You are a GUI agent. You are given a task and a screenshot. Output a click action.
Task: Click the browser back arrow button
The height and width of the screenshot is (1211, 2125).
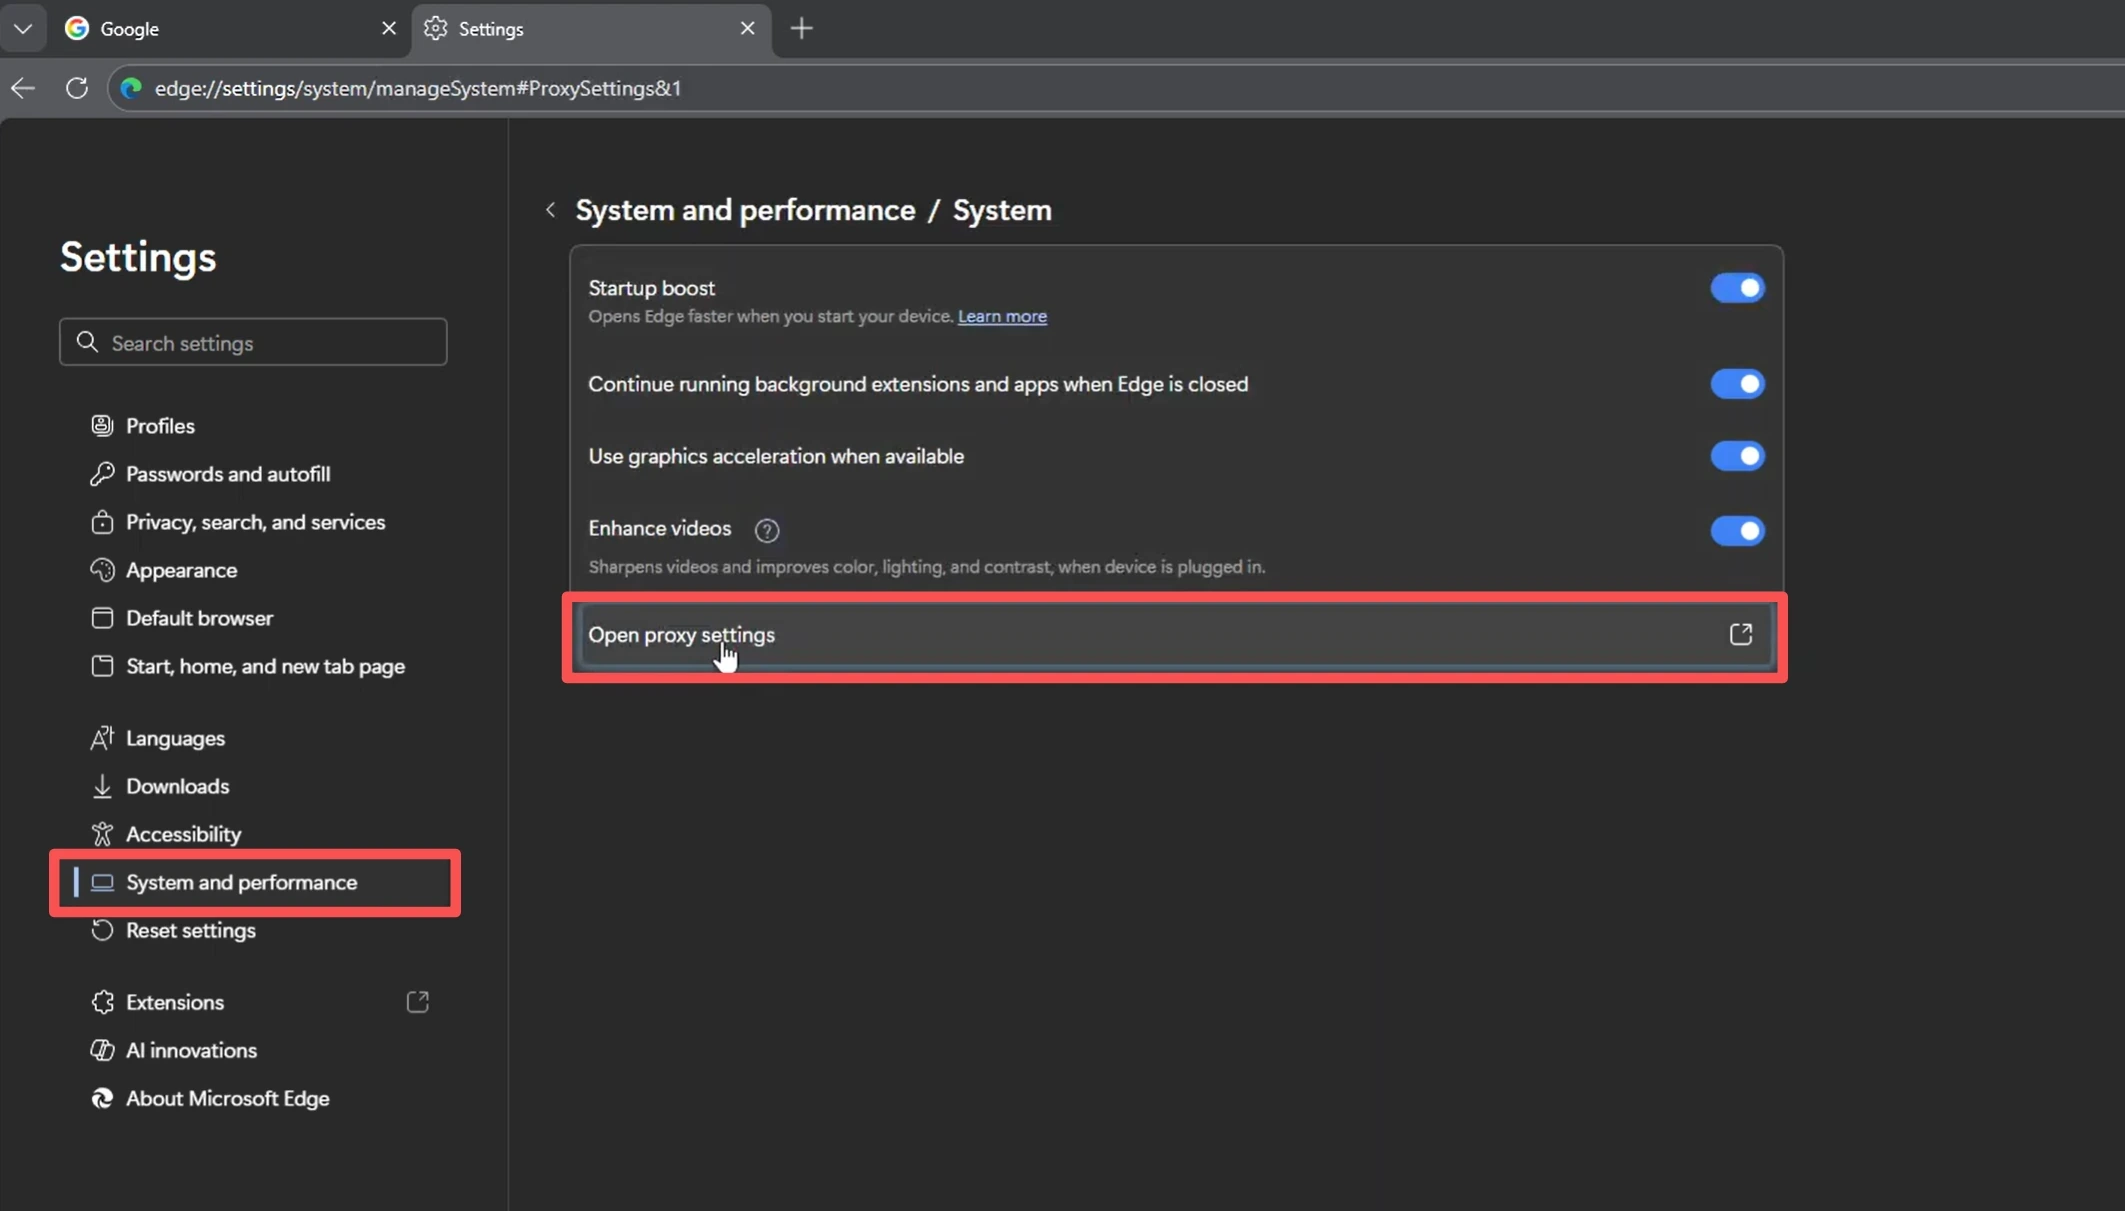point(23,88)
